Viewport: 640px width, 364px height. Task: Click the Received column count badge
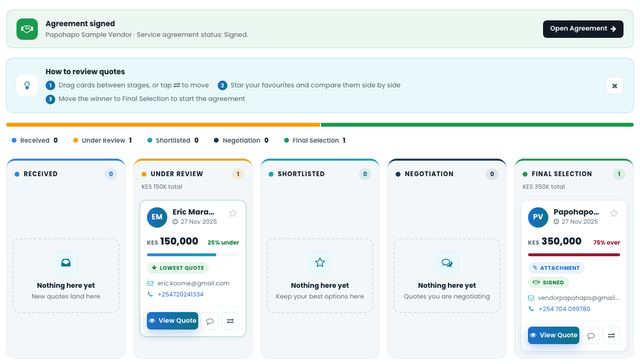click(111, 174)
